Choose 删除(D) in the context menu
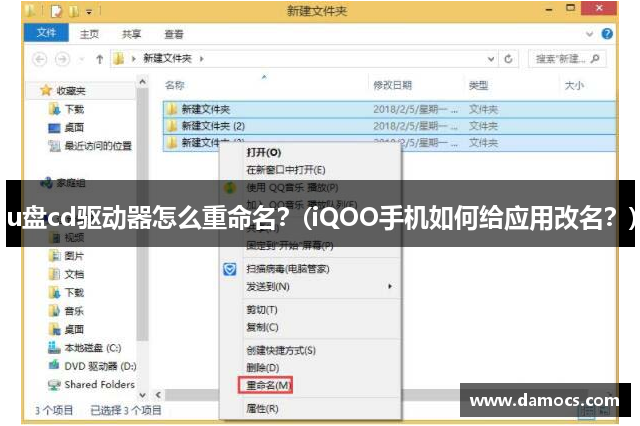640x426 pixels. coord(262,368)
